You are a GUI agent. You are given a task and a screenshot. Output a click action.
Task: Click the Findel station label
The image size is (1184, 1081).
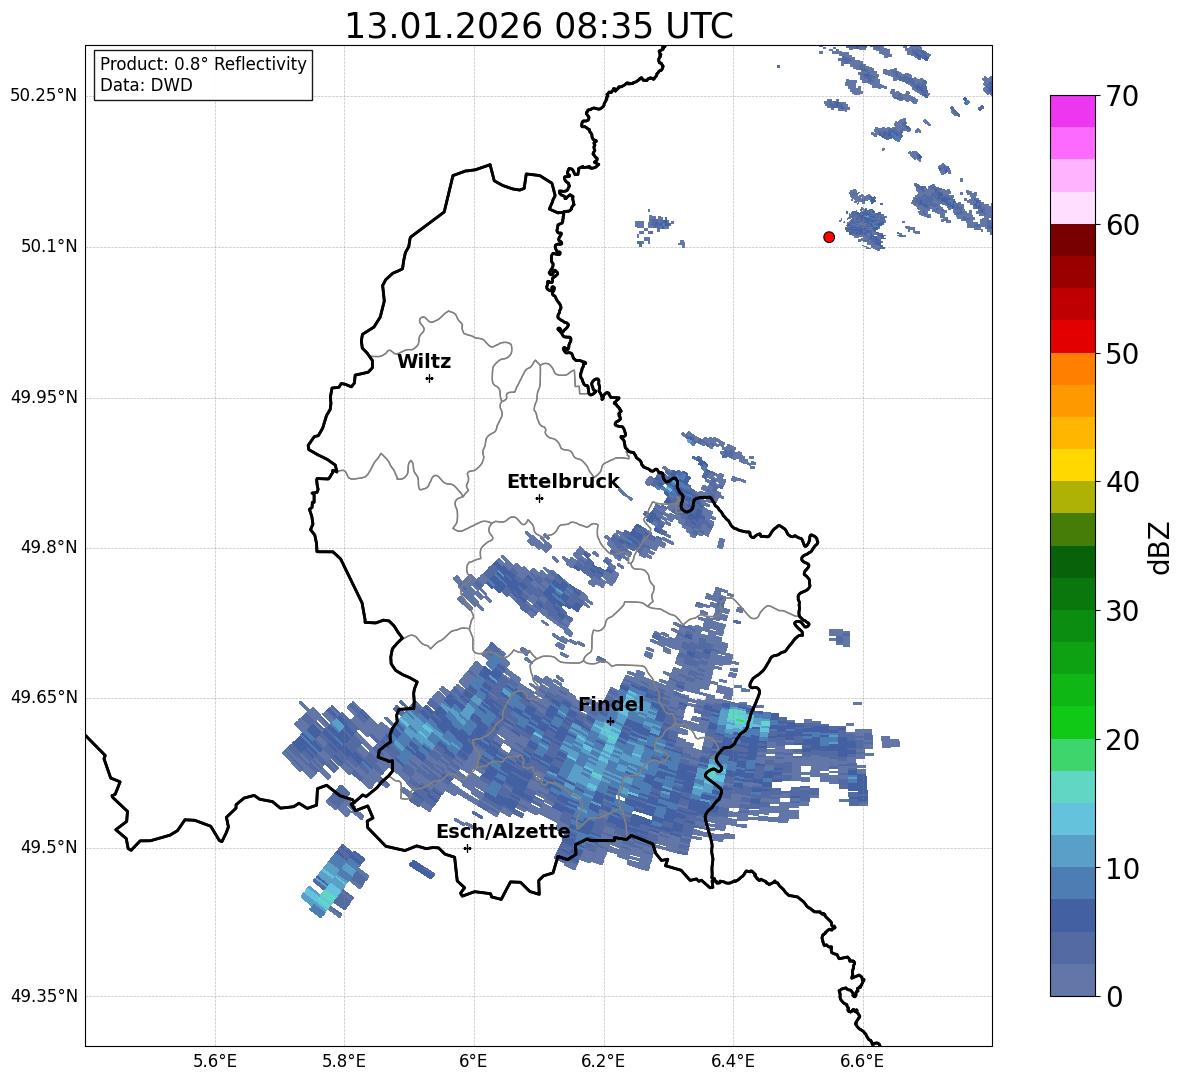[611, 704]
